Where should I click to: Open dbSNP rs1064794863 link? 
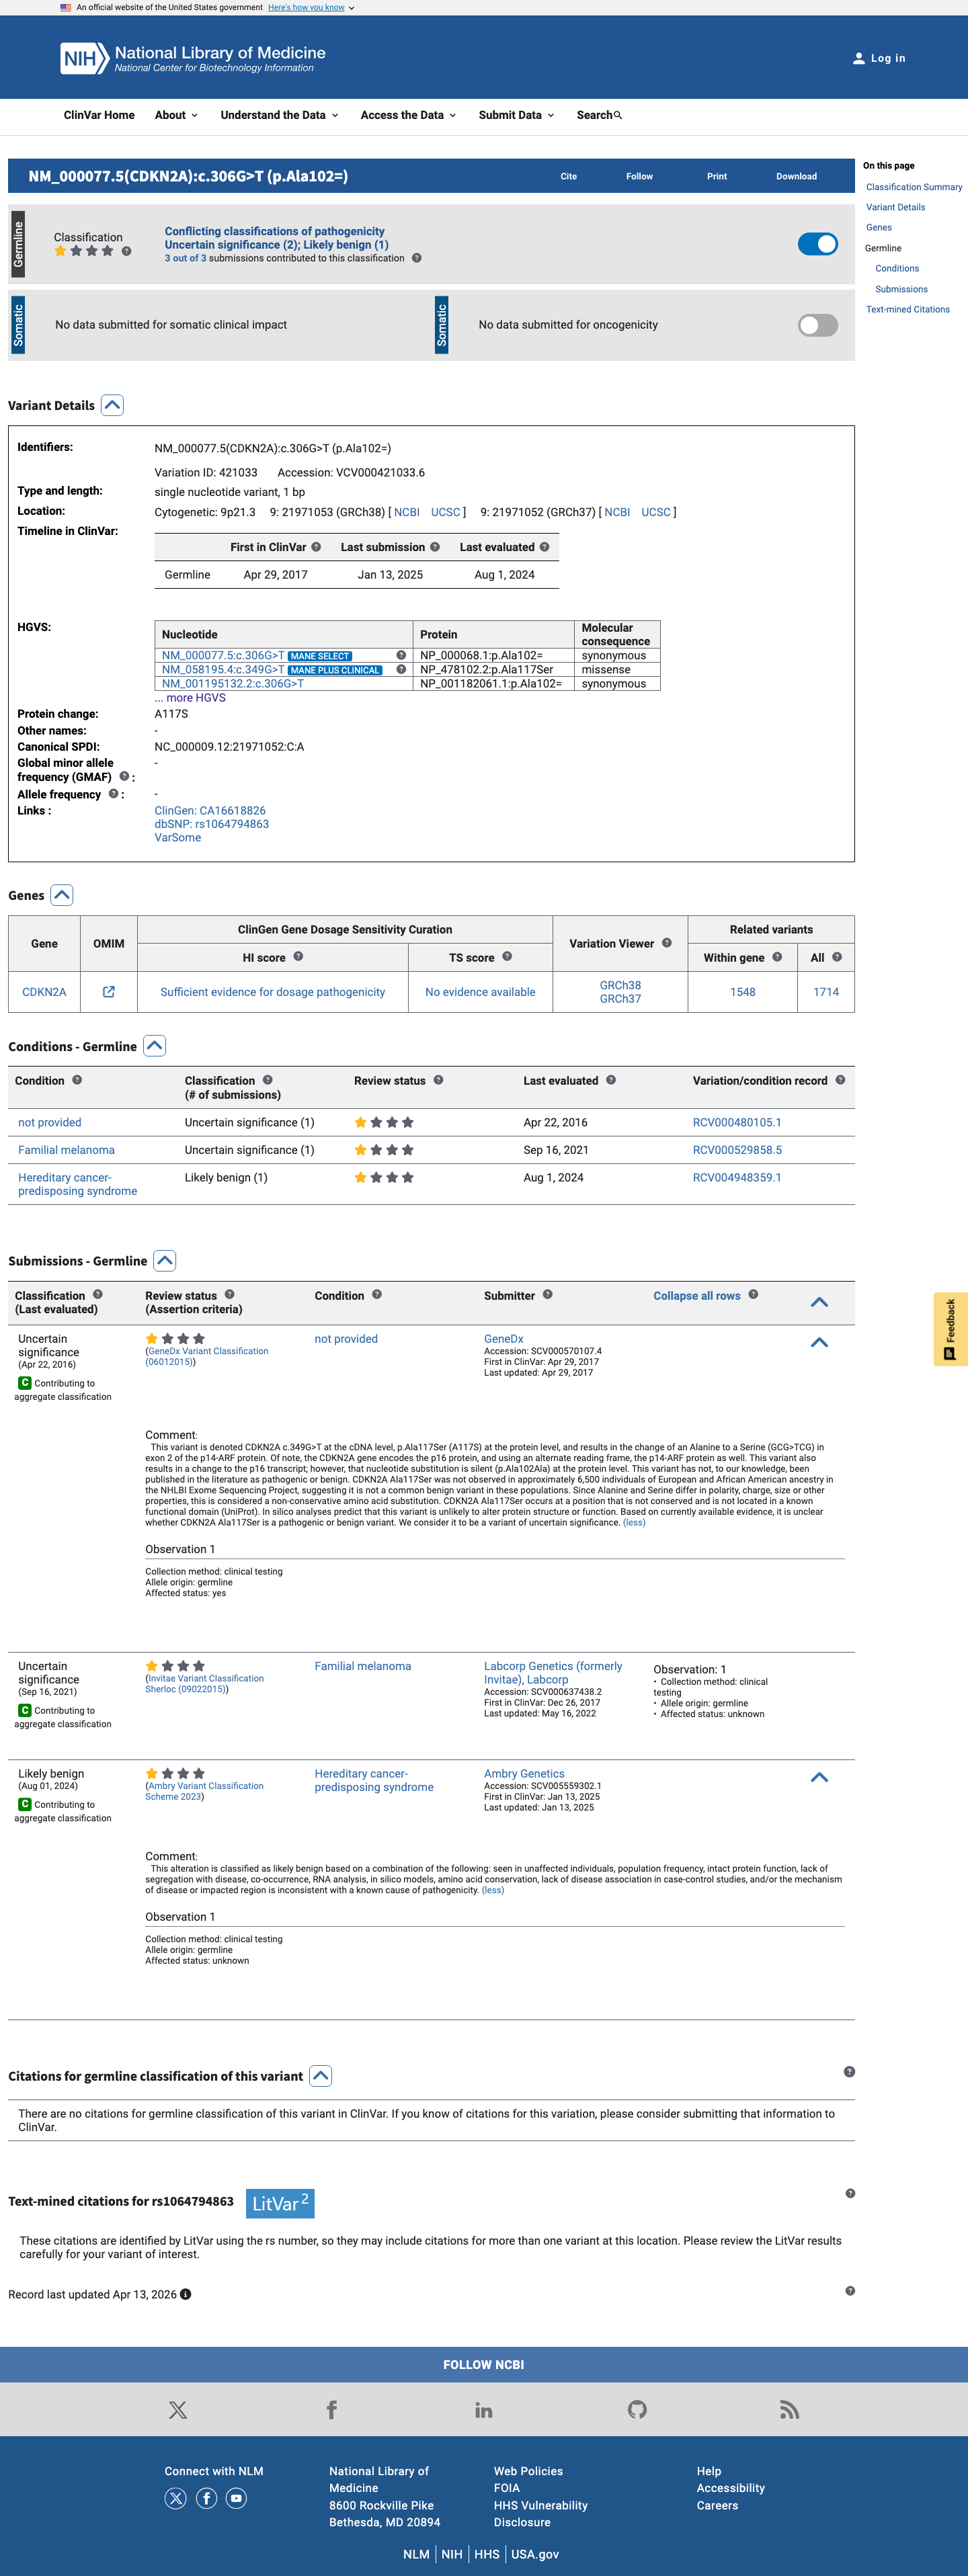pos(211,824)
